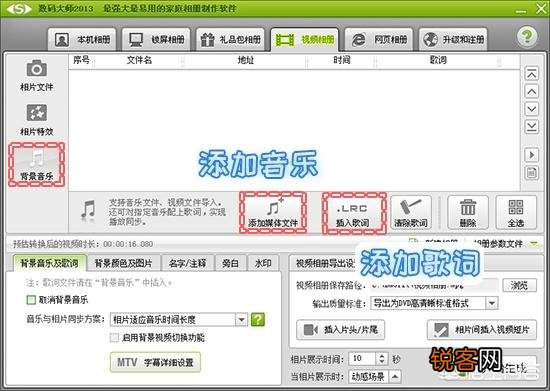The image size is (550, 391).
Task: Open help question mark at top right
Action: tap(526, 36)
